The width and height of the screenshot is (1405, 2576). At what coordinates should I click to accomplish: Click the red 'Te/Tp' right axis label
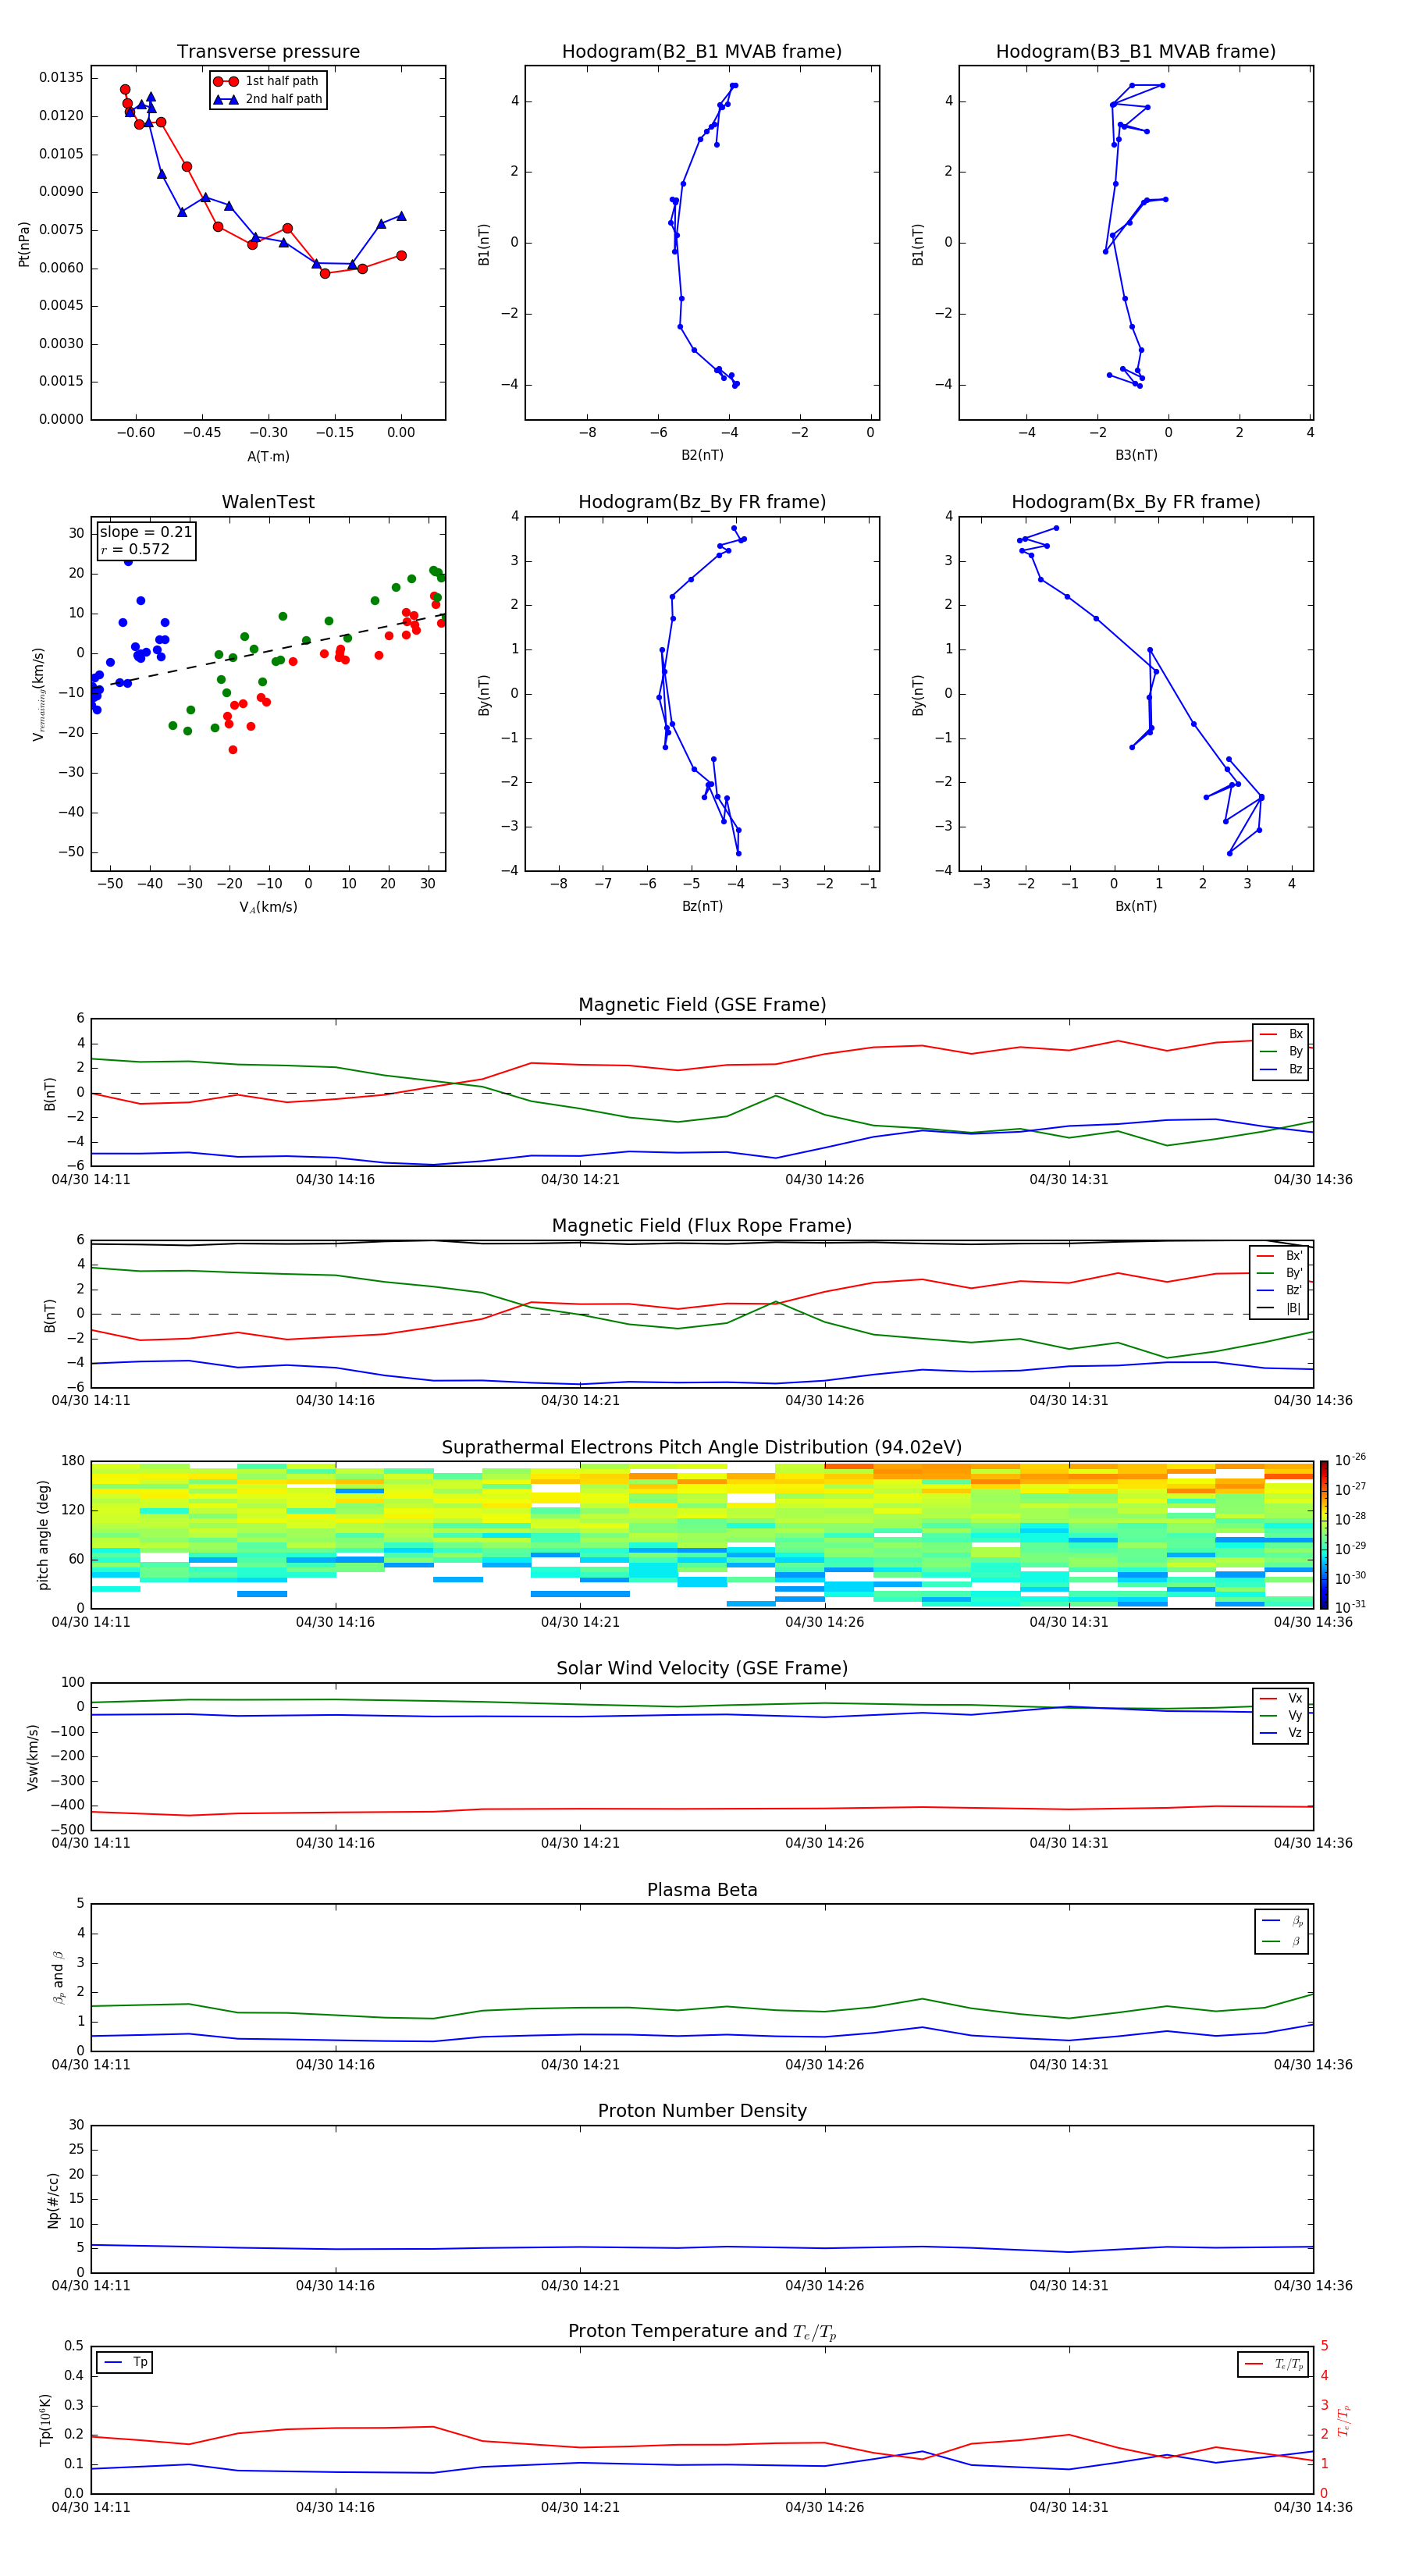tap(1343, 2420)
